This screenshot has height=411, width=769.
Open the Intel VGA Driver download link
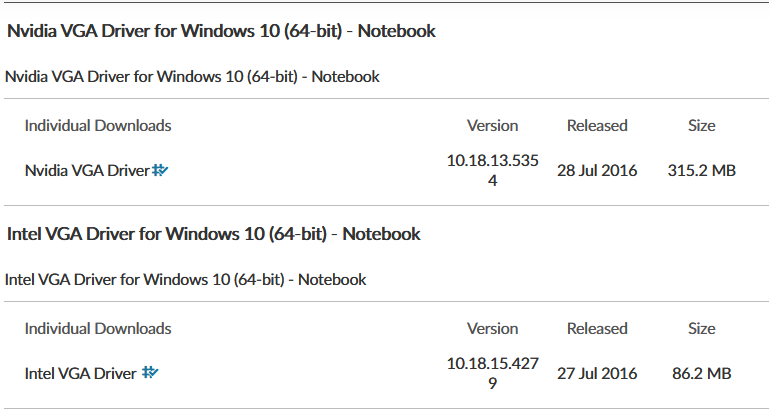coord(80,374)
